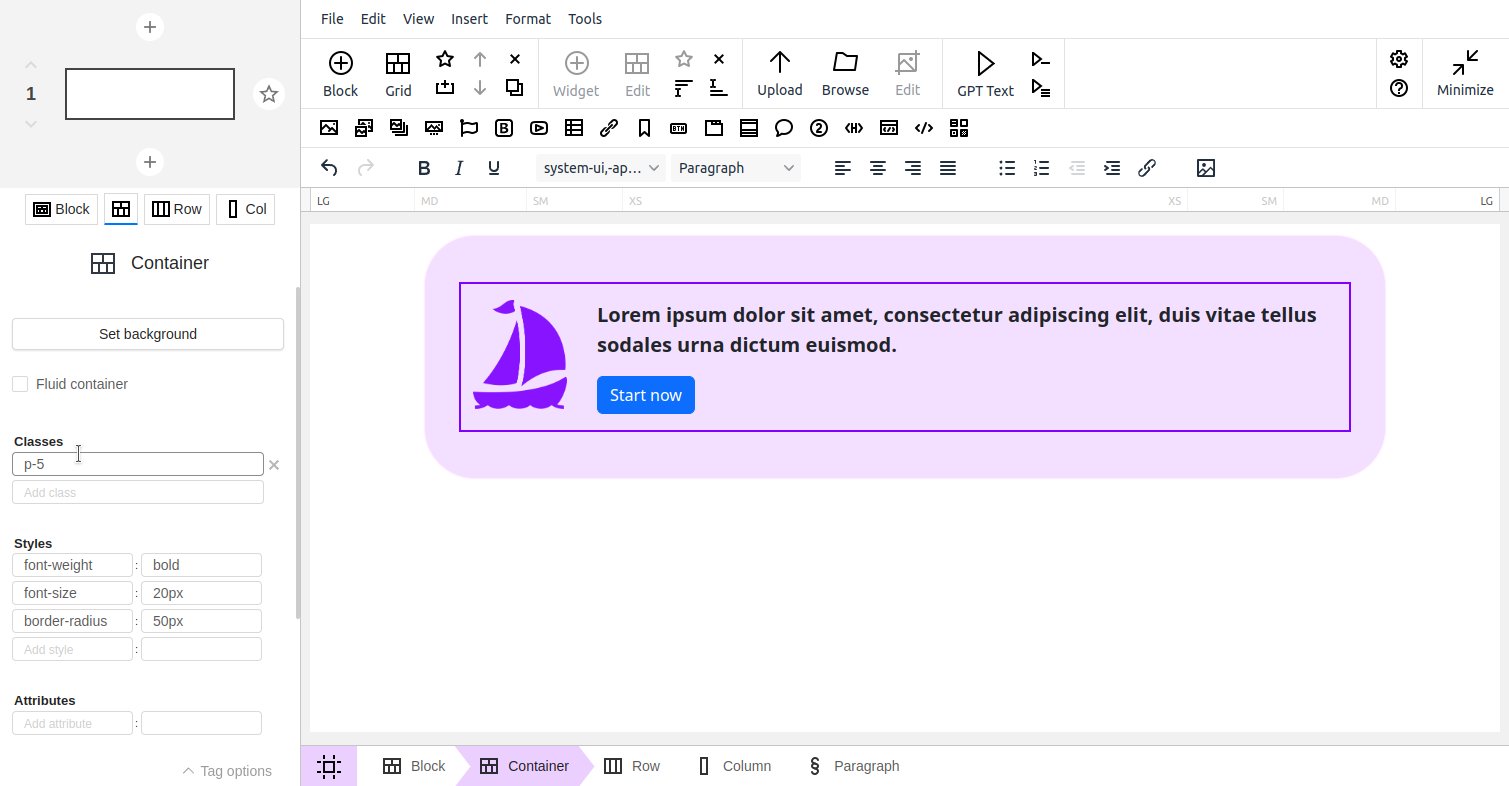
Task: Open the Paragraph style dropdown
Action: click(736, 168)
